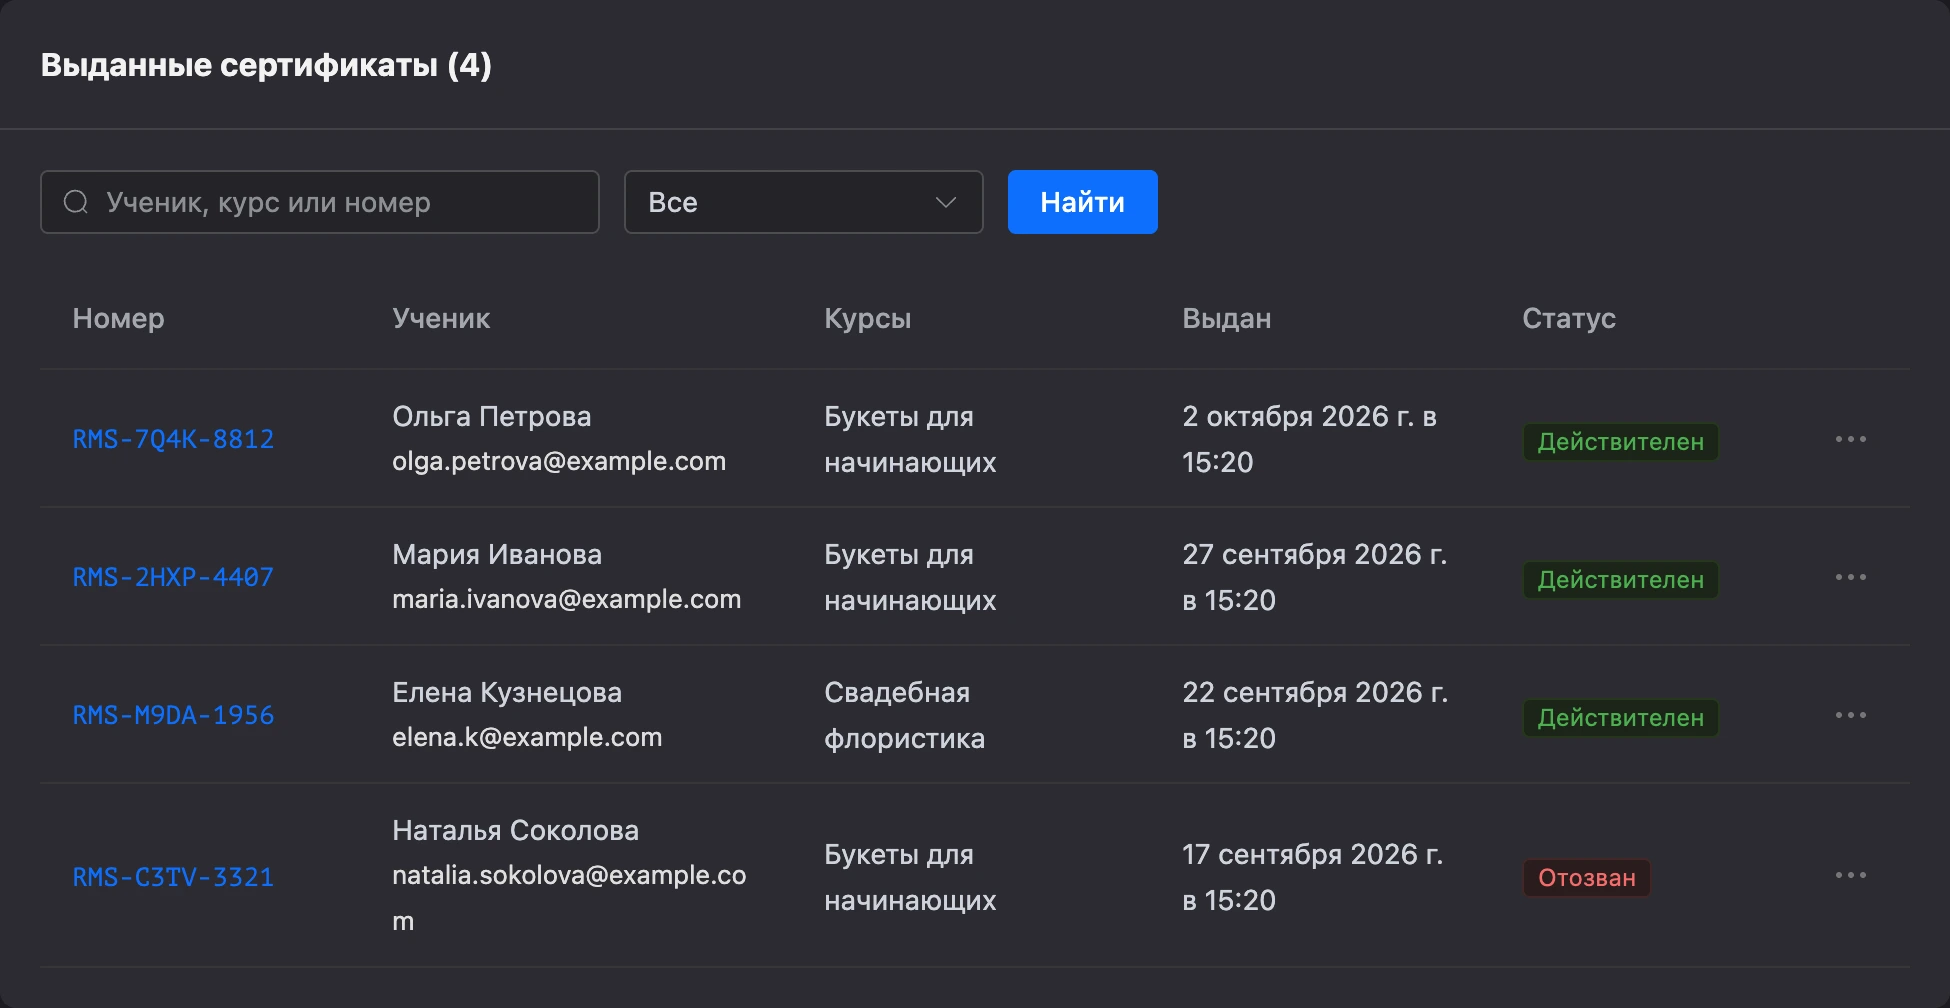The width and height of the screenshot is (1950, 1008).
Task: Expand the Все status filter dropdown
Action: (803, 202)
